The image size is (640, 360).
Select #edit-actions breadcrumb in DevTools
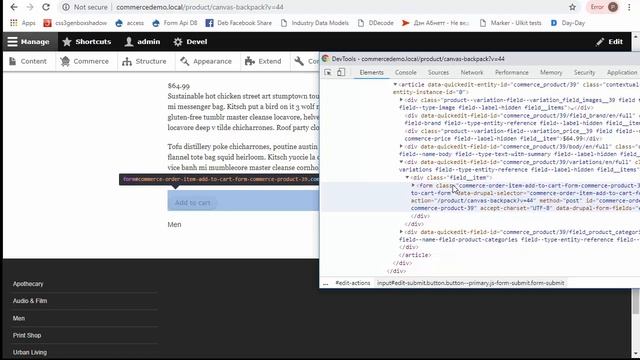(353, 283)
